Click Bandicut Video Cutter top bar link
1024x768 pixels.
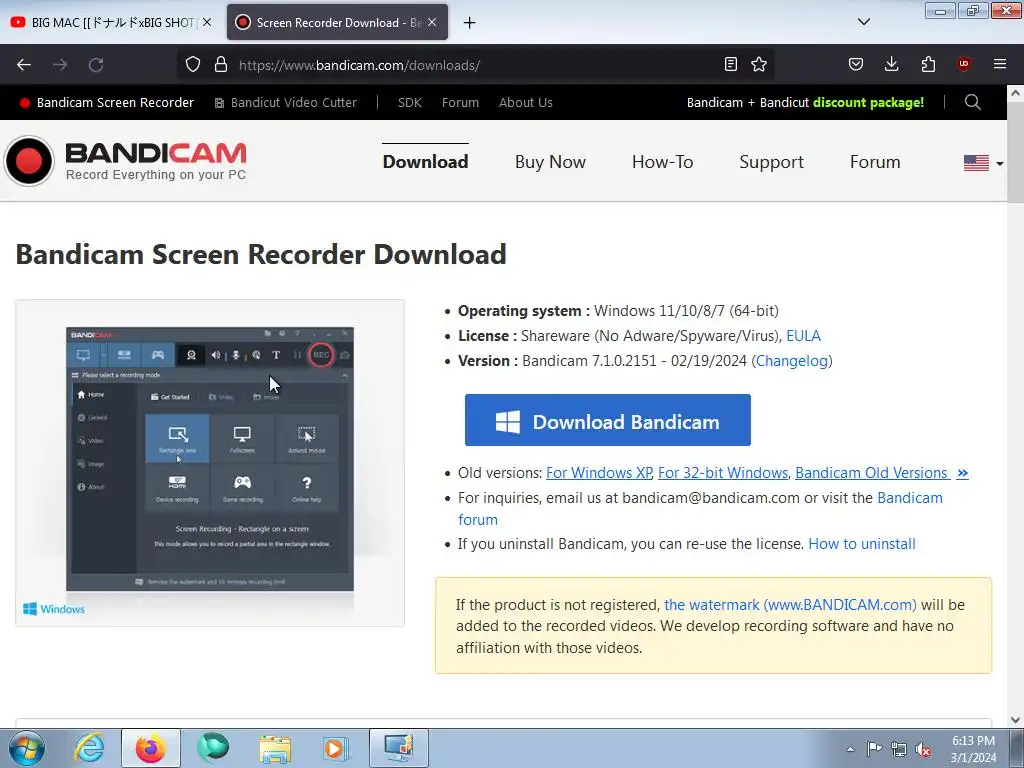click(x=286, y=103)
